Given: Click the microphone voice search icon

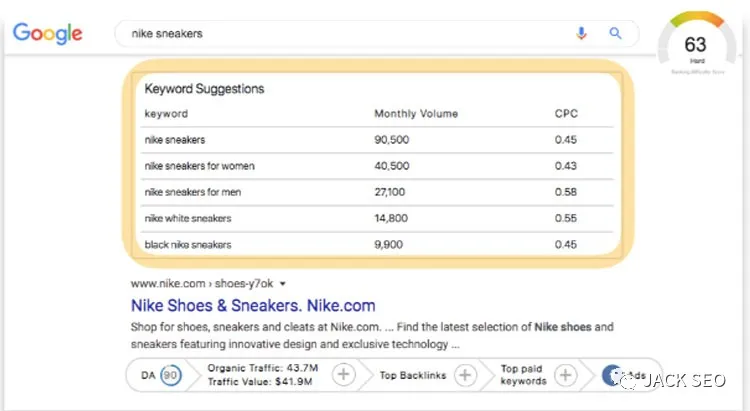Looking at the screenshot, I should [581, 33].
